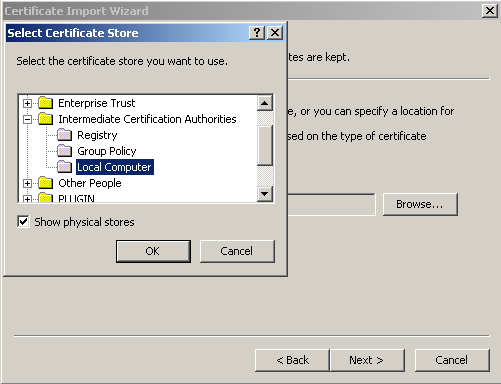The image size is (501, 384).
Task: Click the question mark help icon
Action: coord(257,33)
